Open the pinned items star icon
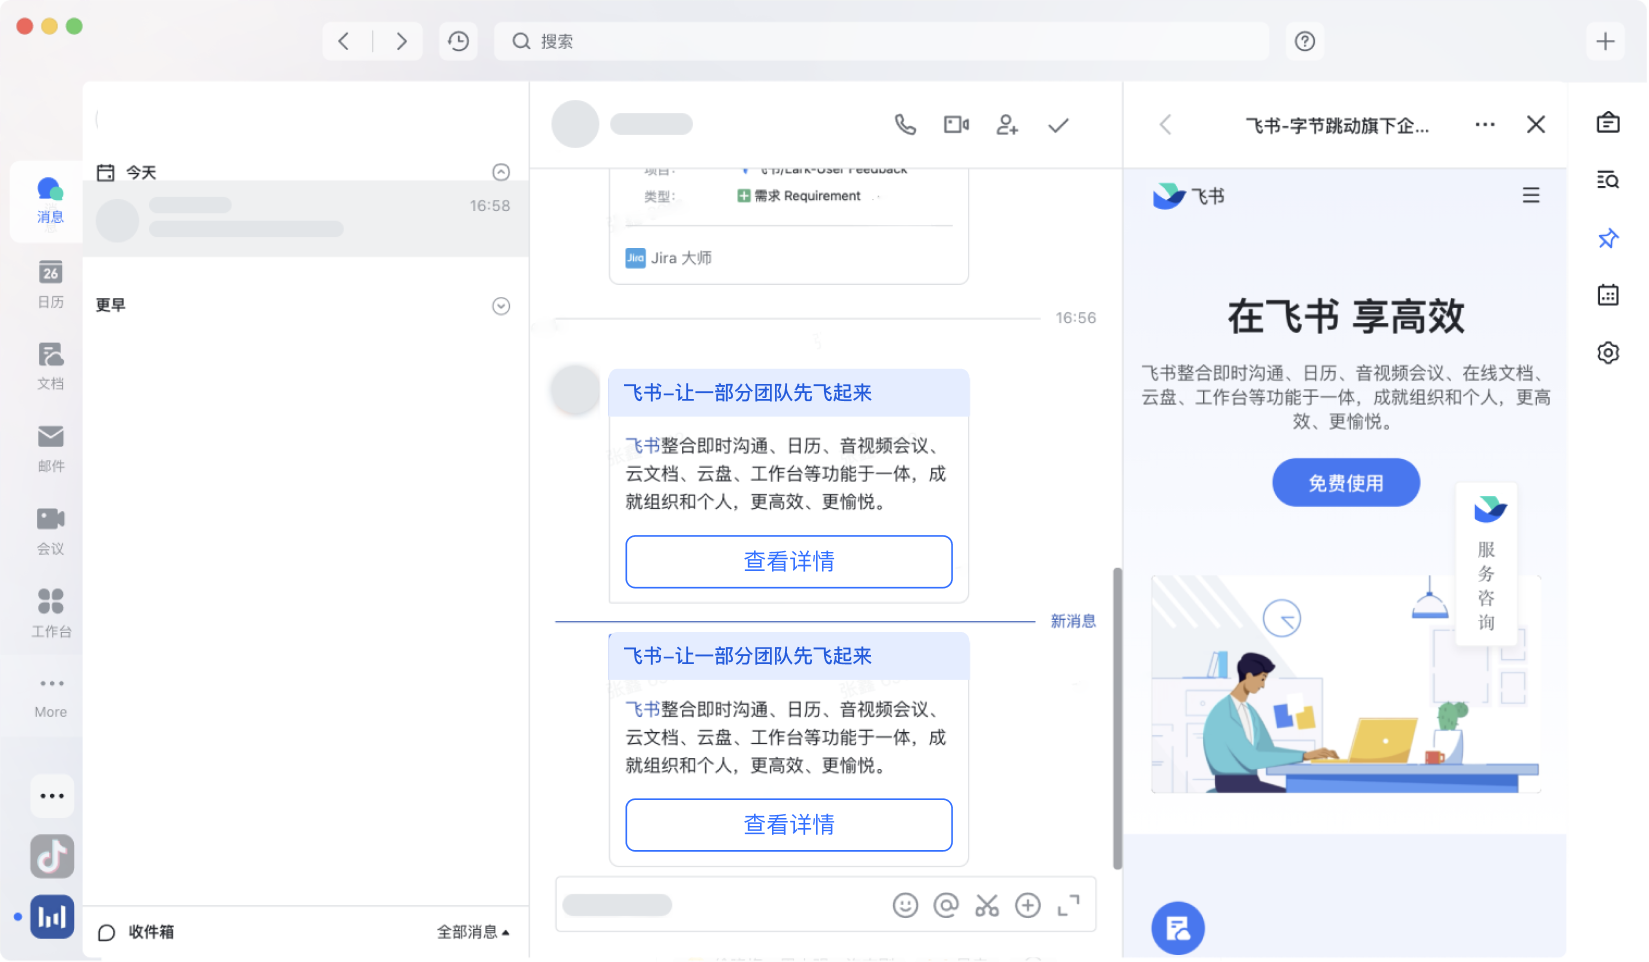This screenshot has width=1649, height=962. tap(1608, 239)
